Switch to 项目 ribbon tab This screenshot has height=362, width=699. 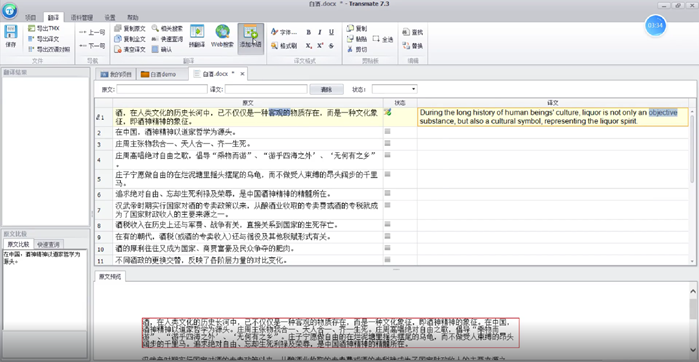click(30, 17)
